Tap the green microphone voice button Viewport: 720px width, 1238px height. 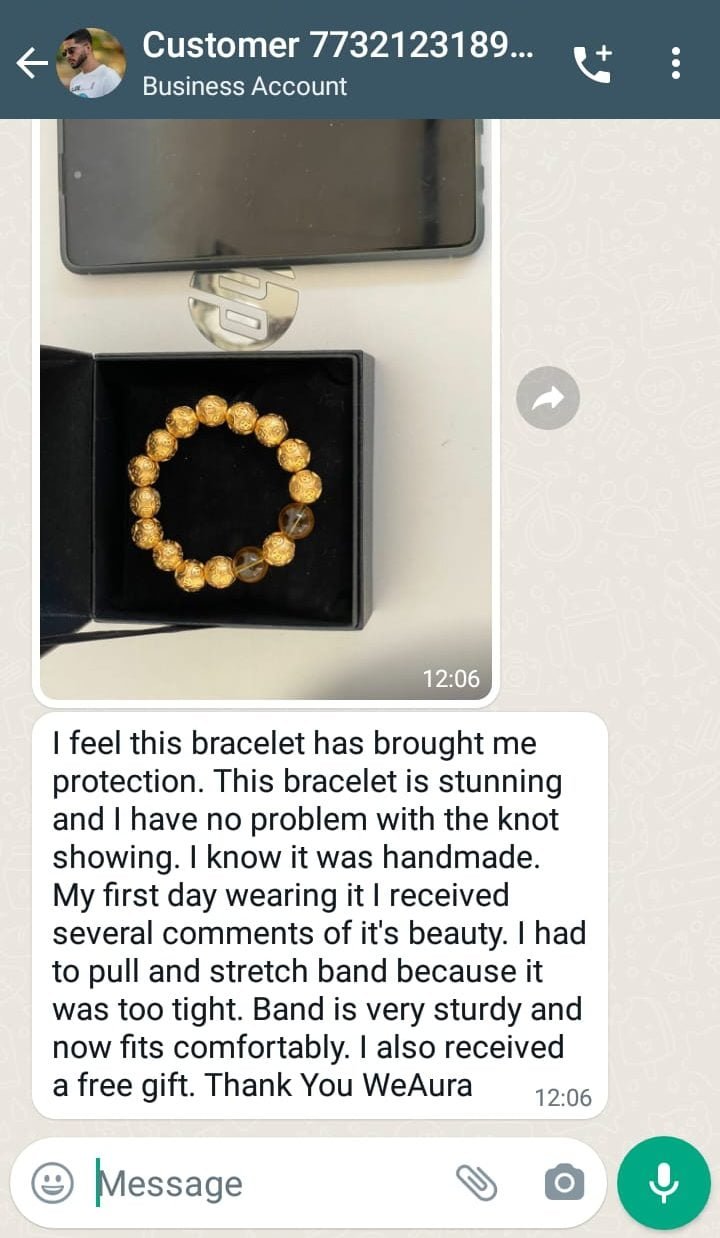tap(664, 1183)
